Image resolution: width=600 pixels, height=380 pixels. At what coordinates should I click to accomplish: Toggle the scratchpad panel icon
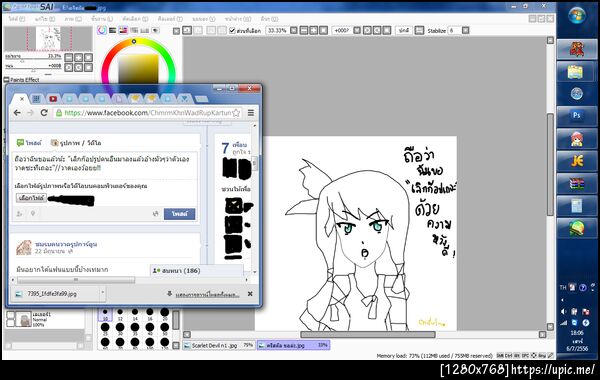coord(155,30)
